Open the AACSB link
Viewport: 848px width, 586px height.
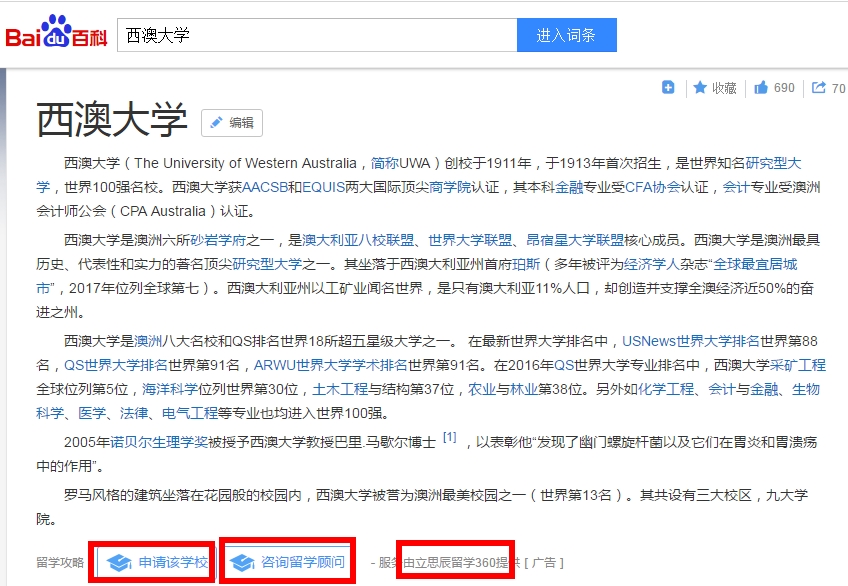pos(264,187)
